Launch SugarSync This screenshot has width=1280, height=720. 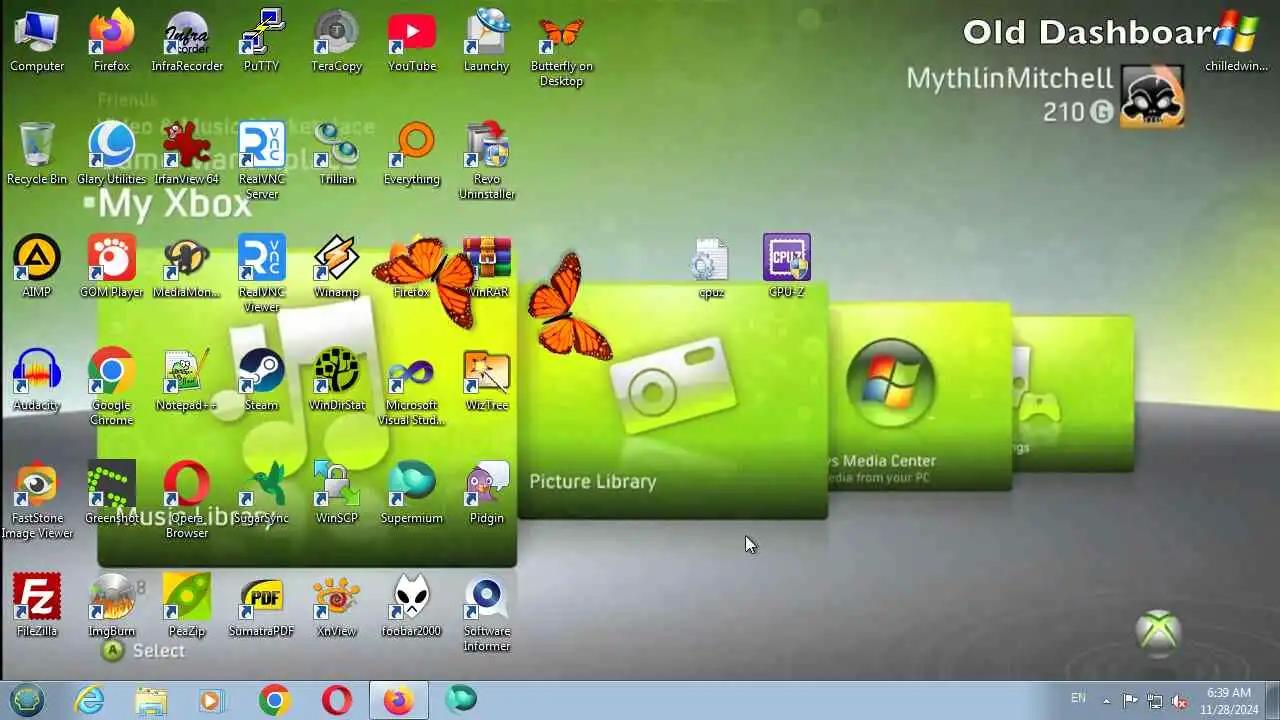click(262, 493)
